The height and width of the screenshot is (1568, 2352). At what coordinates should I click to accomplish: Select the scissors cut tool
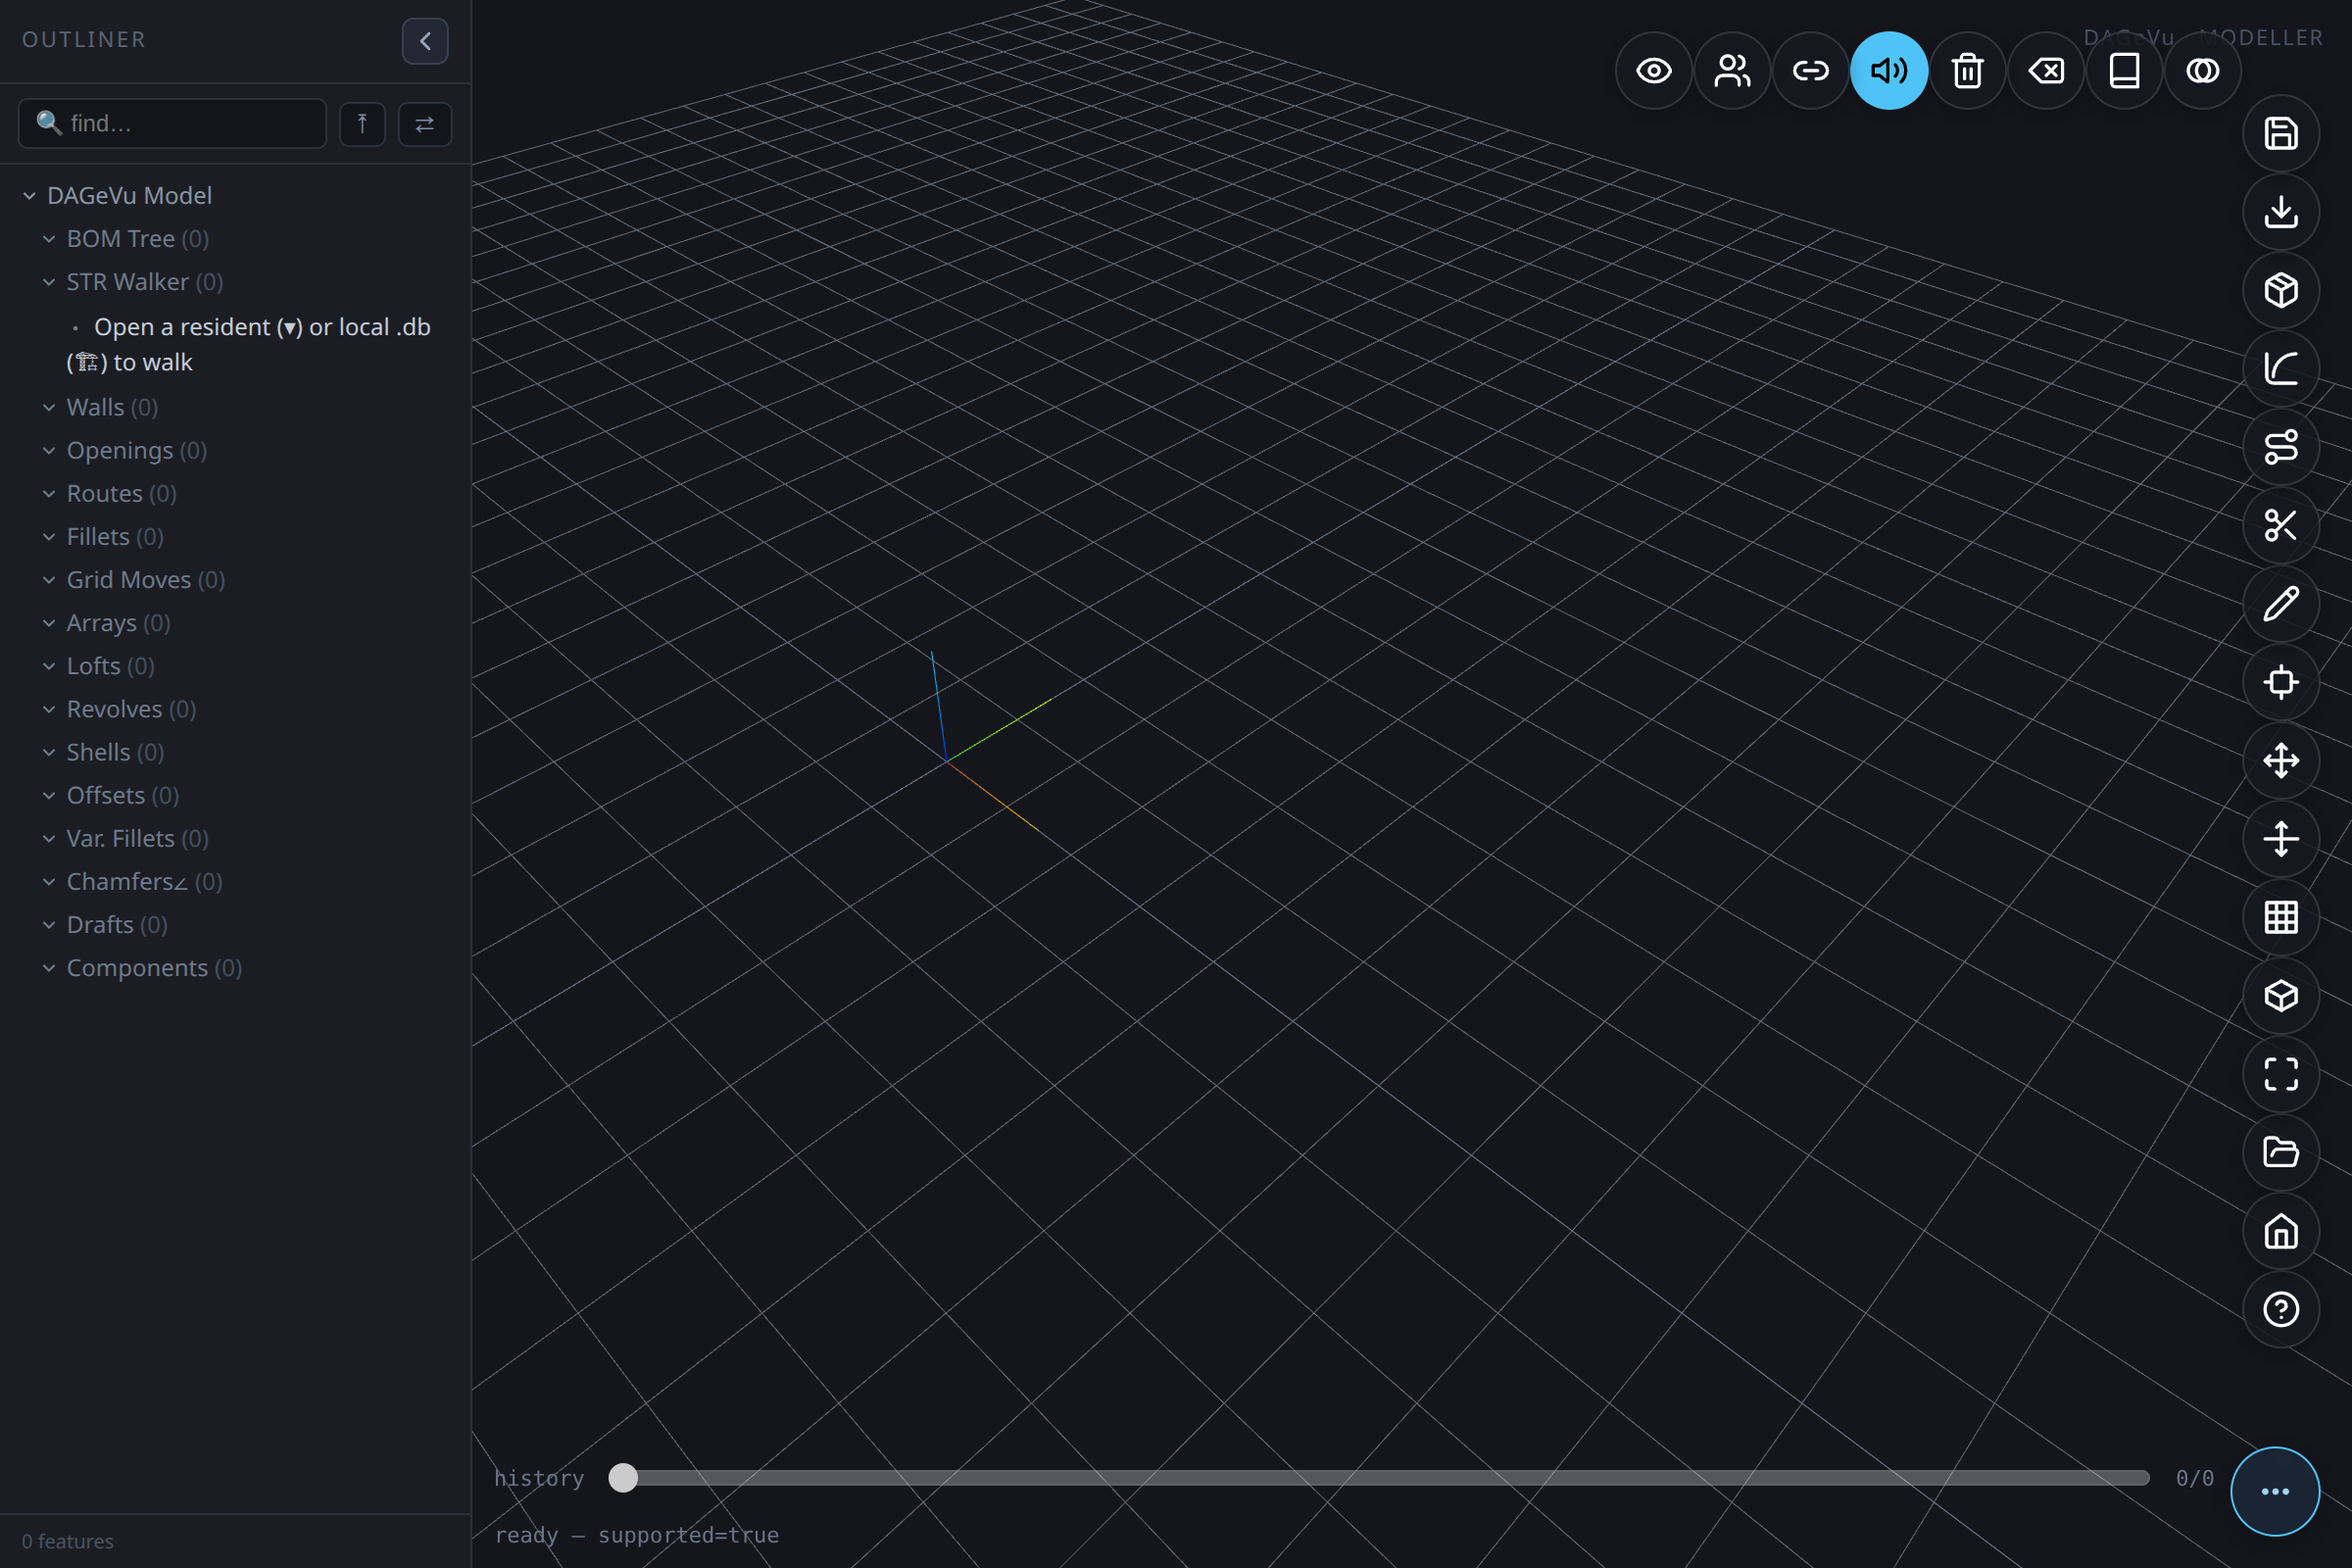point(2281,525)
